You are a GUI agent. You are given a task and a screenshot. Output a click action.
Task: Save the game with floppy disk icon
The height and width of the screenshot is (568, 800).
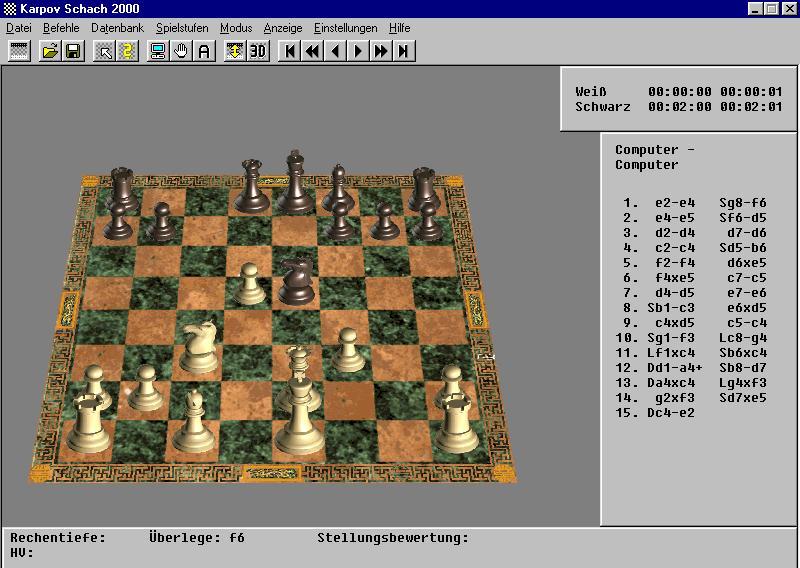[73, 51]
